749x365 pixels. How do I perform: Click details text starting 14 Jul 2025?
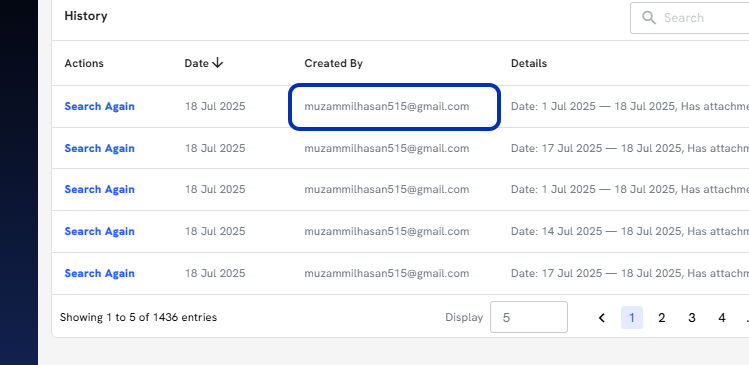tap(630, 231)
